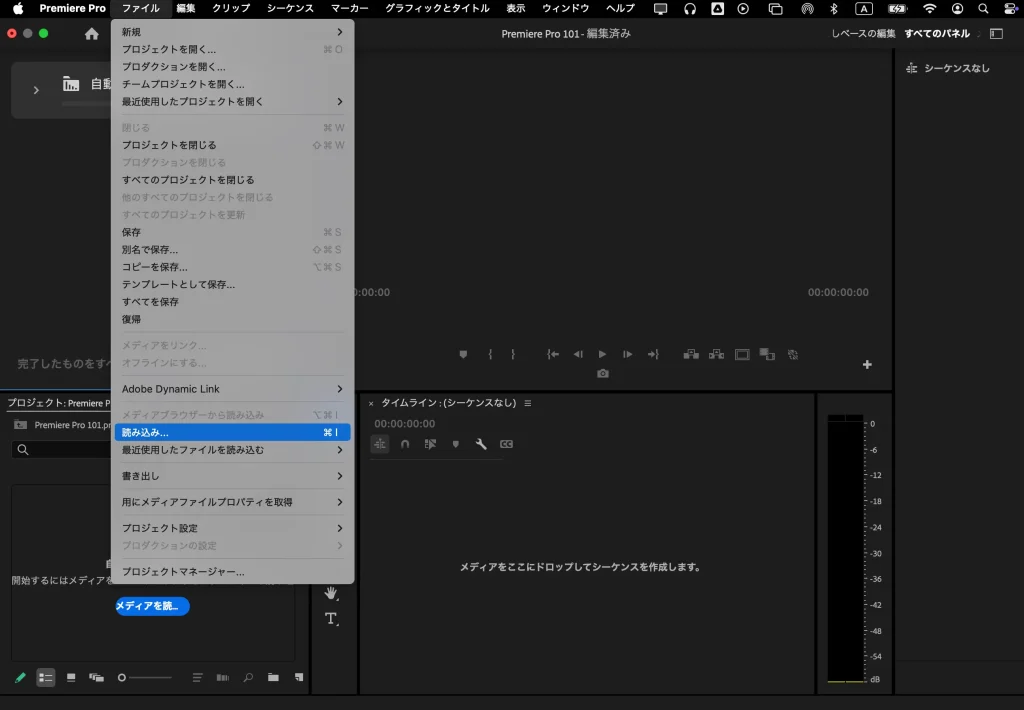Click the Closed Captions icon in timeline

point(506,444)
